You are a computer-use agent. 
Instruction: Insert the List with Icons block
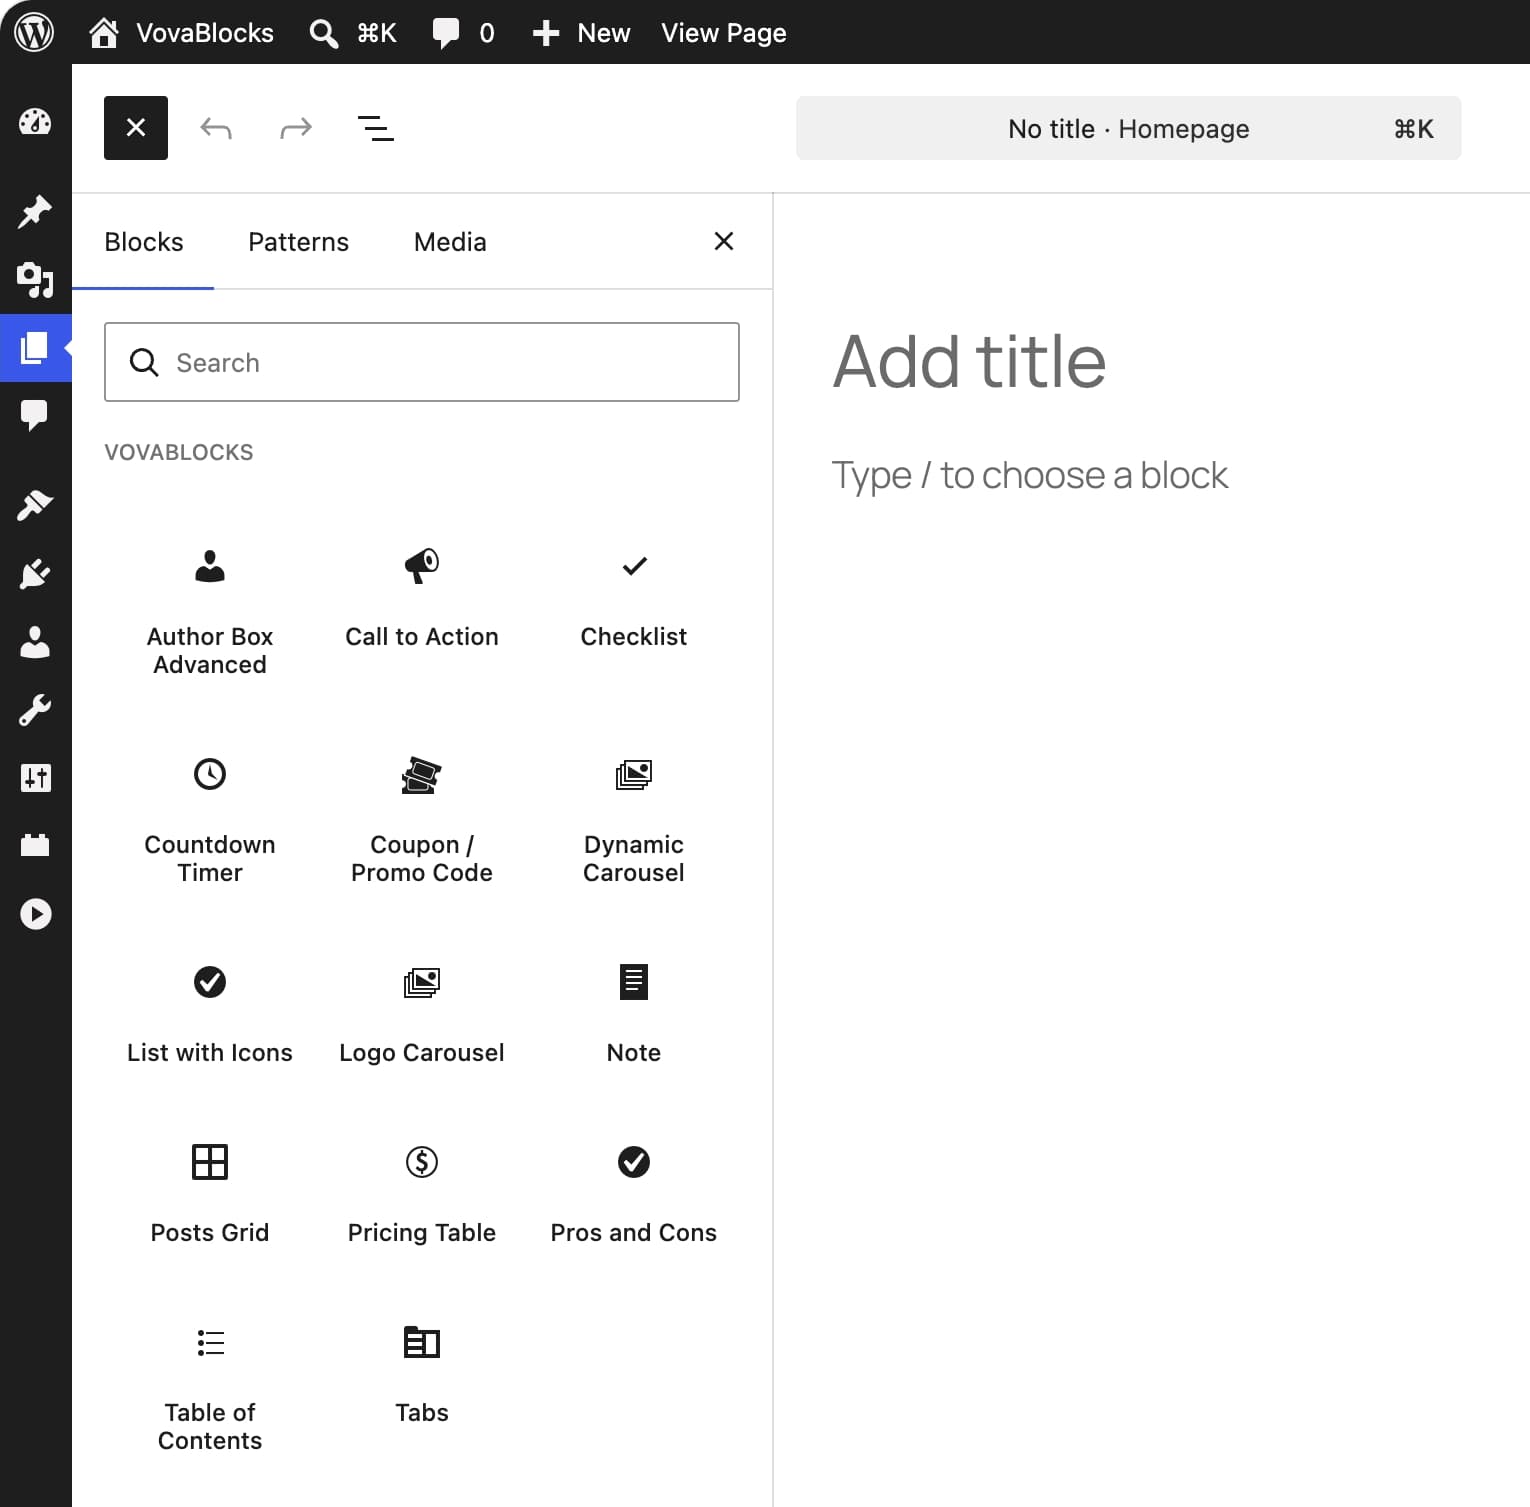[210, 1016]
